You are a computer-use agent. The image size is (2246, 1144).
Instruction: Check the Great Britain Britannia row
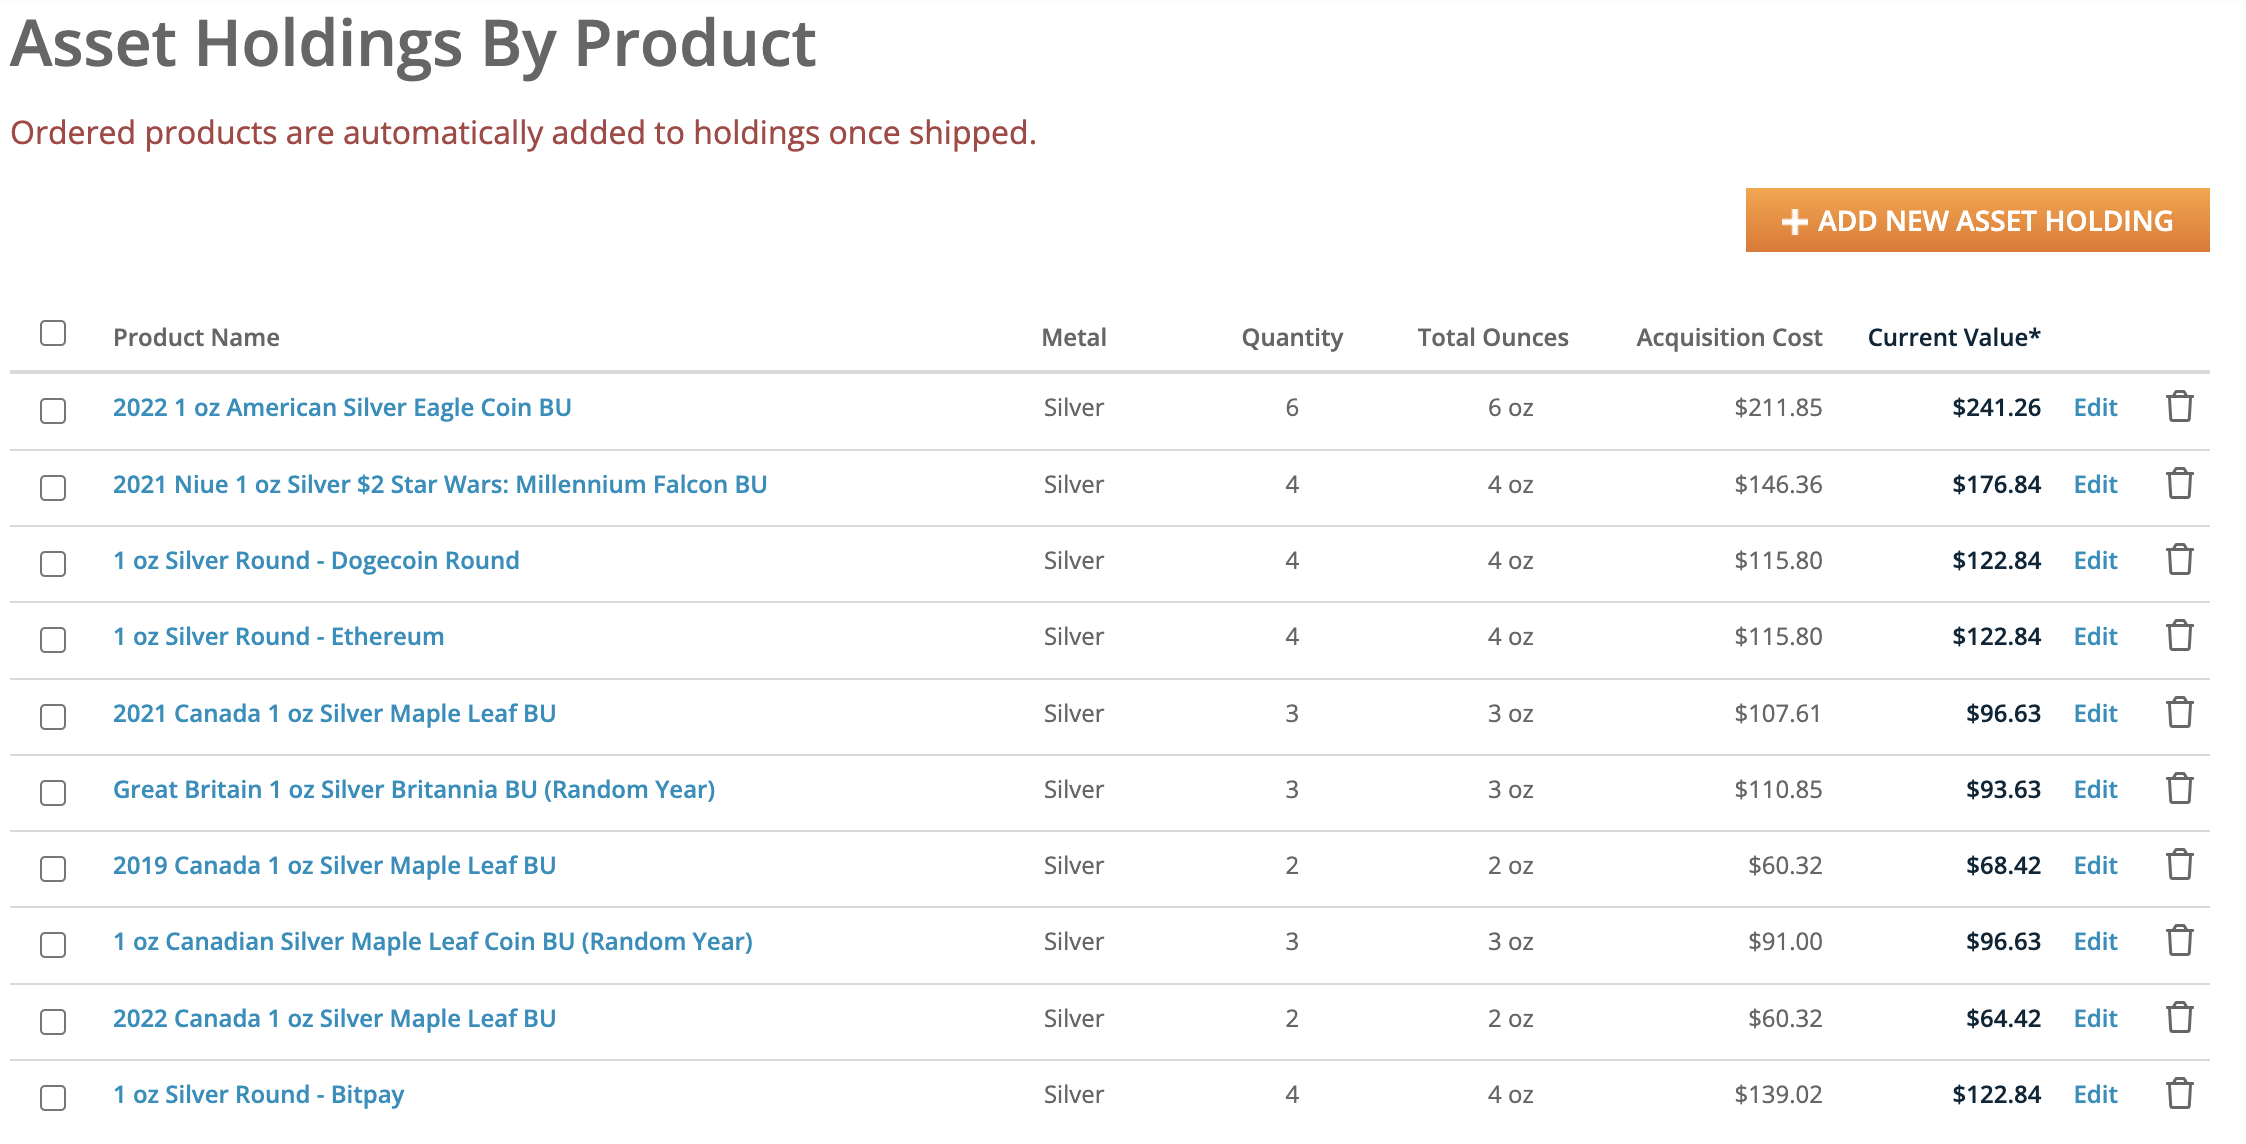pyautogui.click(x=53, y=793)
